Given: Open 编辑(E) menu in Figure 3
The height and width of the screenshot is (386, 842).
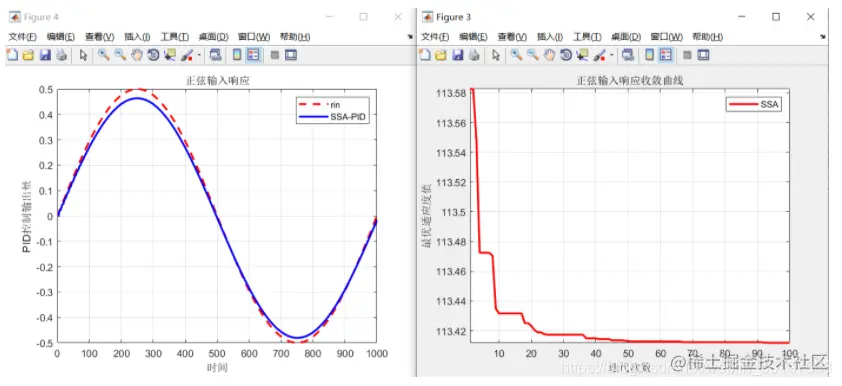Looking at the screenshot, I should click(x=474, y=37).
